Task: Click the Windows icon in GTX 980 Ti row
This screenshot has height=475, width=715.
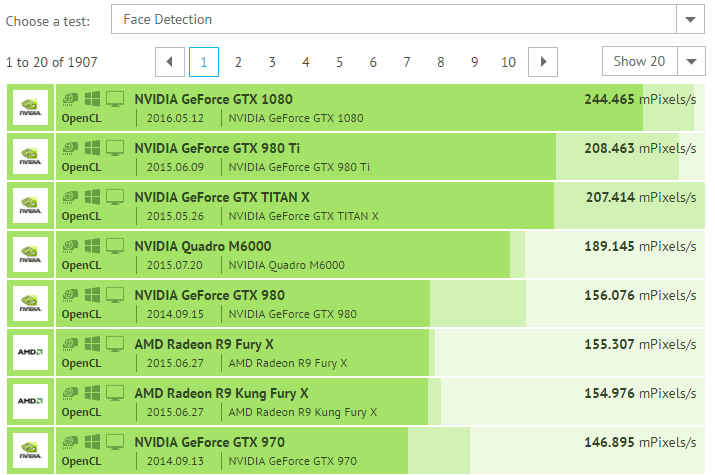Action: (93, 148)
